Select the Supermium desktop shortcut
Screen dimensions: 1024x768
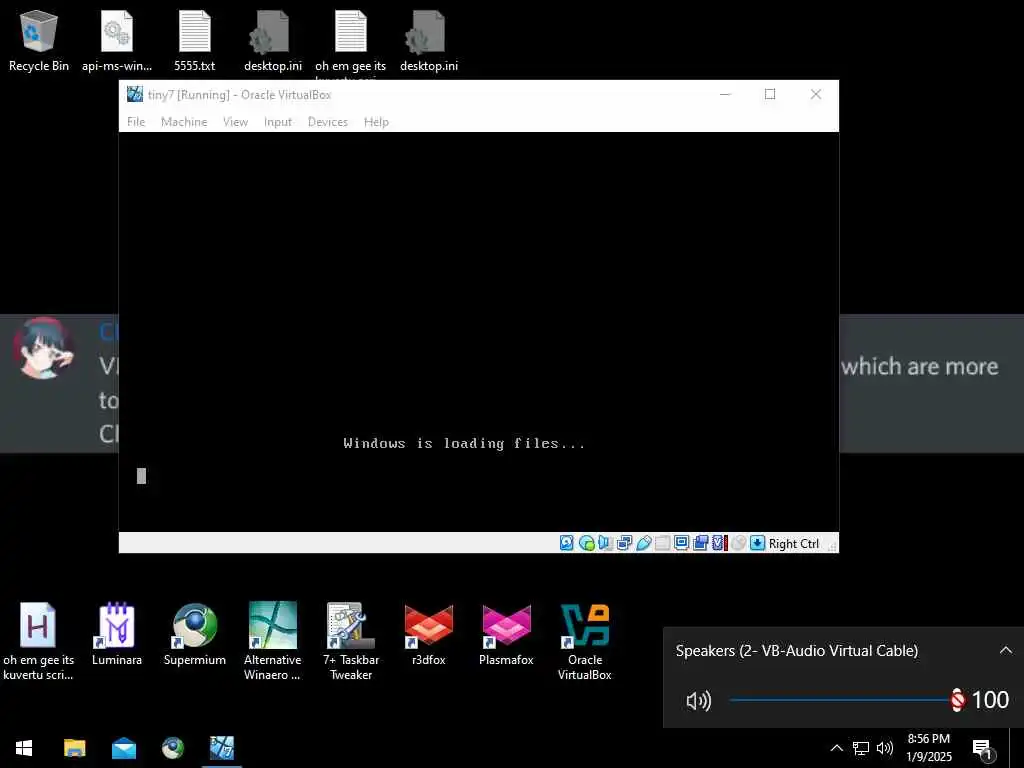(x=195, y=634)
